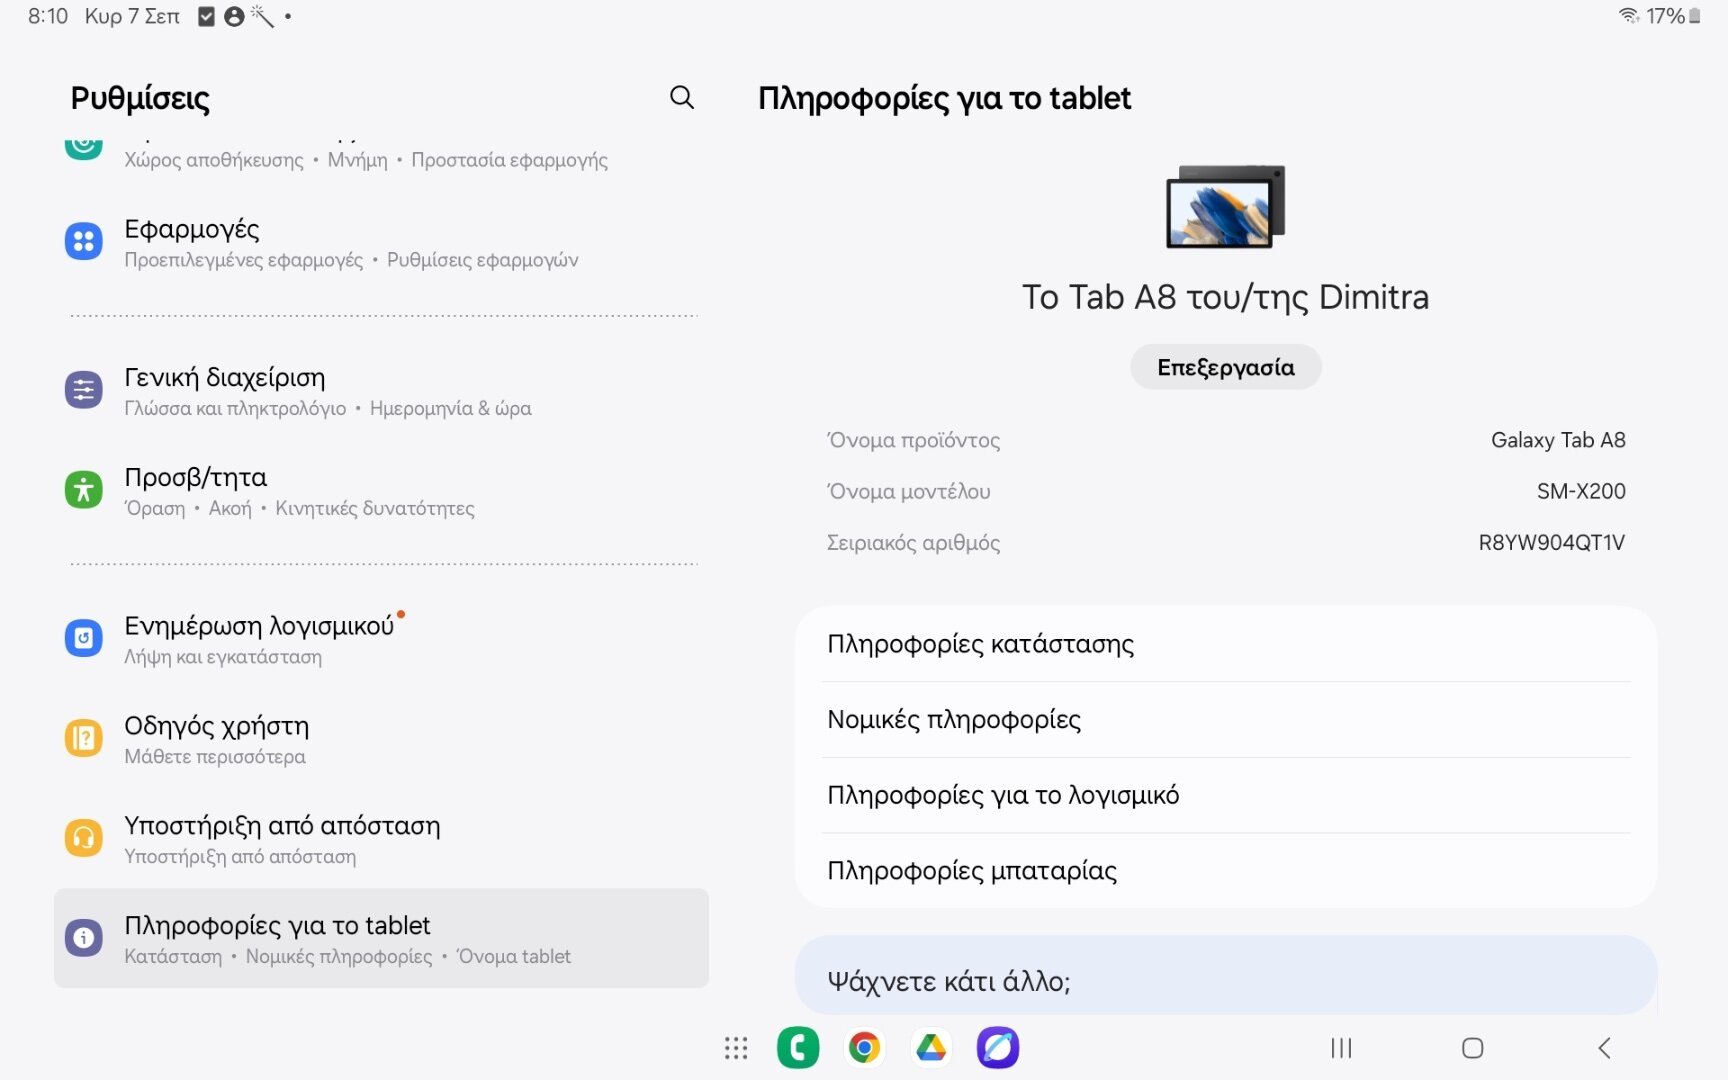Tap 'Γλώσσα και πληκτρολόγιο' subtitle text

click(235, 408)
